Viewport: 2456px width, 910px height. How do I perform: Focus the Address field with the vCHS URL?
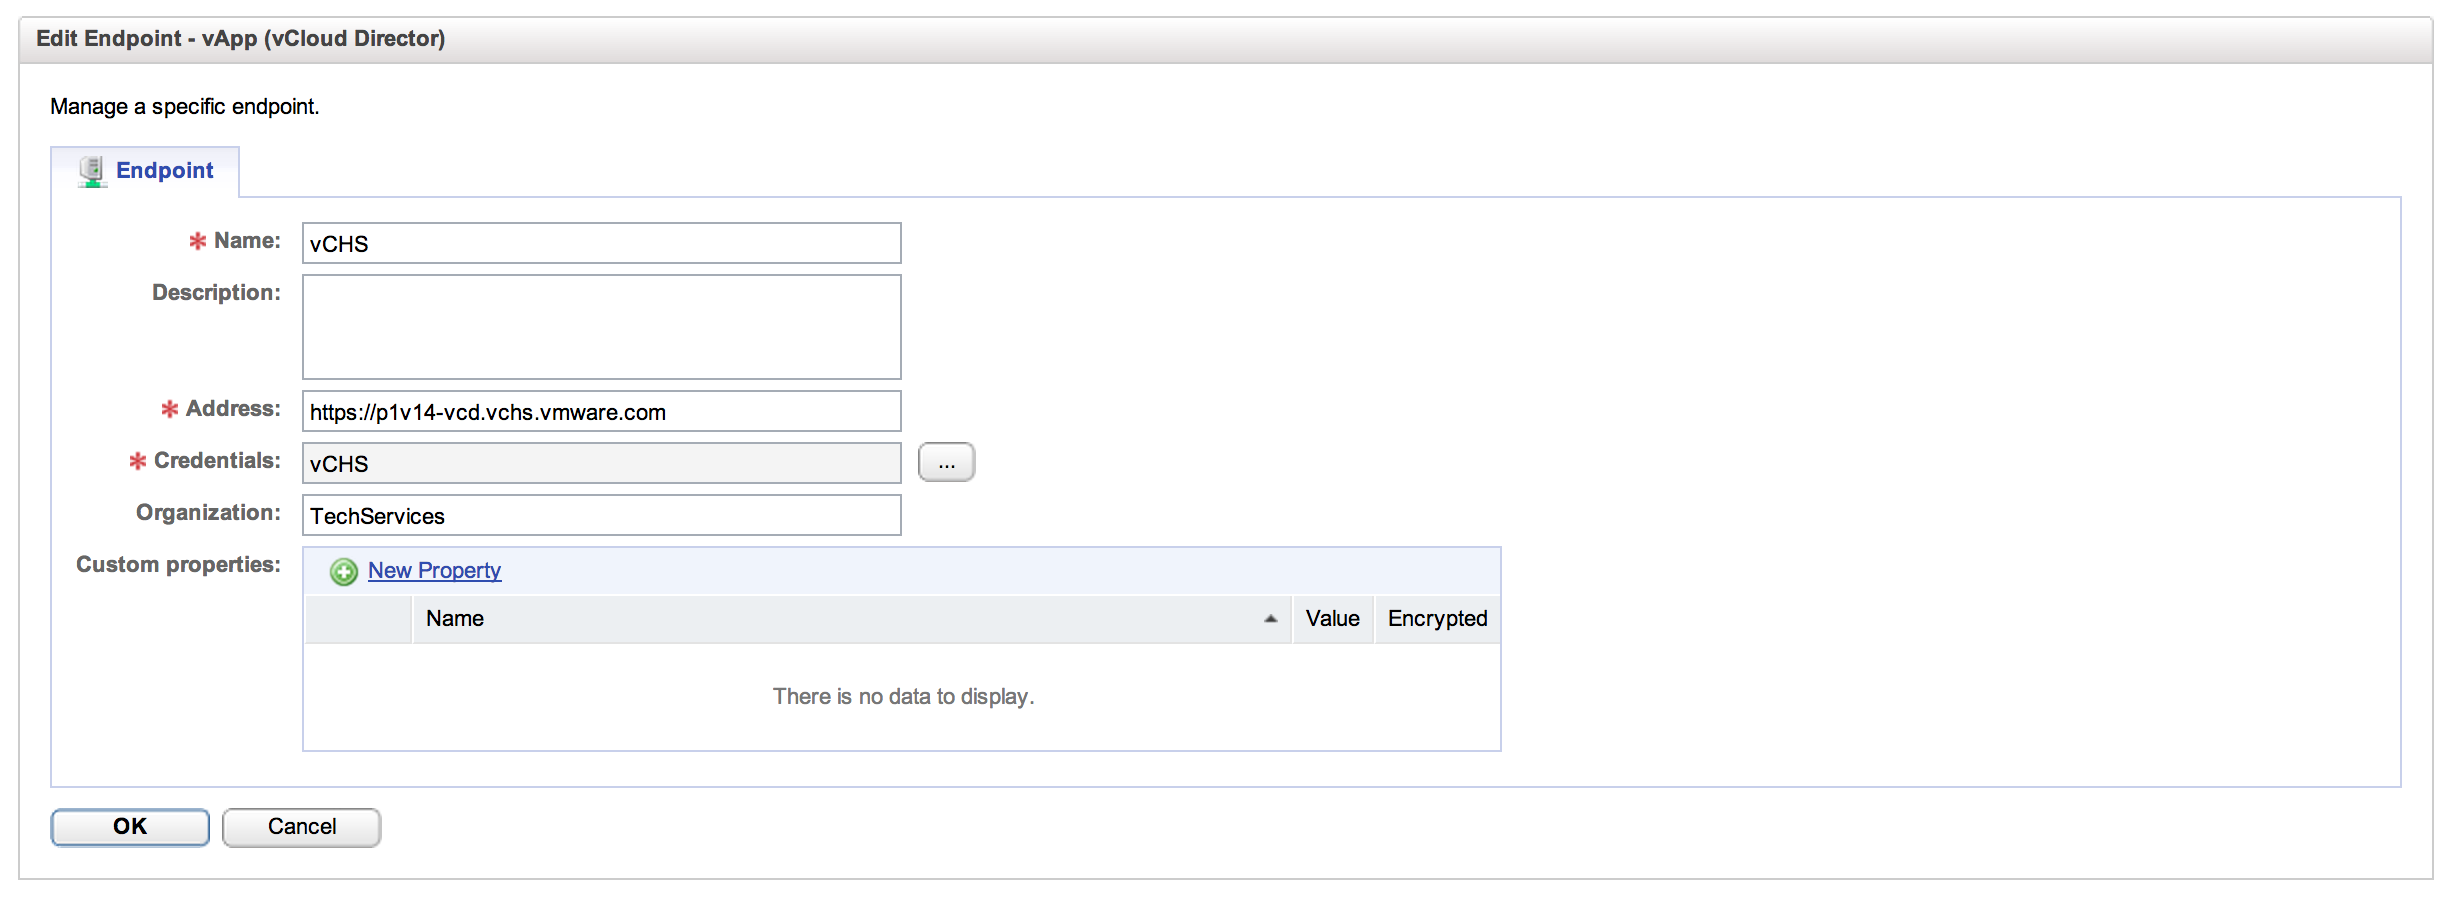[x=601, y=412]
